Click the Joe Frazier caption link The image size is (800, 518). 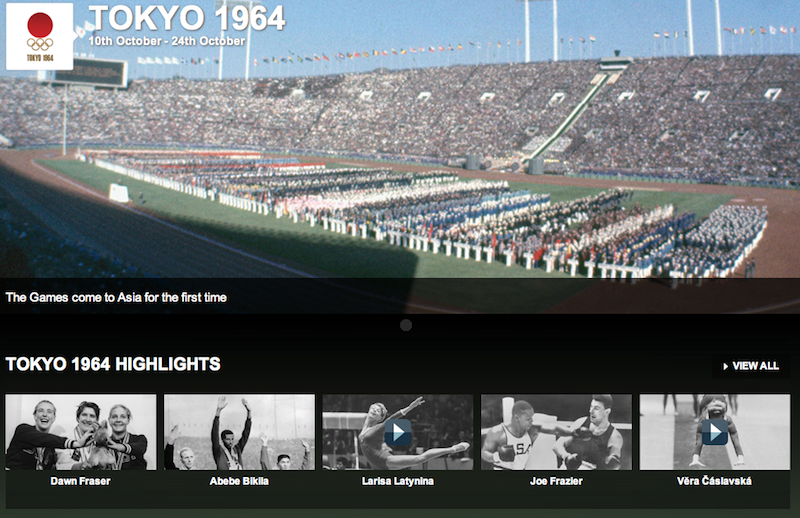pos(556,481)
